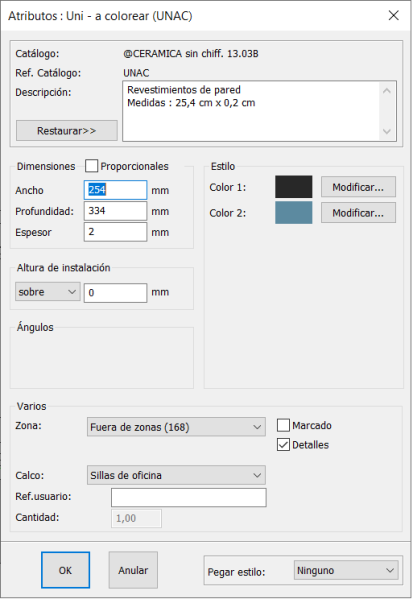Open the sobre installation height dropdown
The height and width of the screenshot is (599, 413).
[48, 292]
